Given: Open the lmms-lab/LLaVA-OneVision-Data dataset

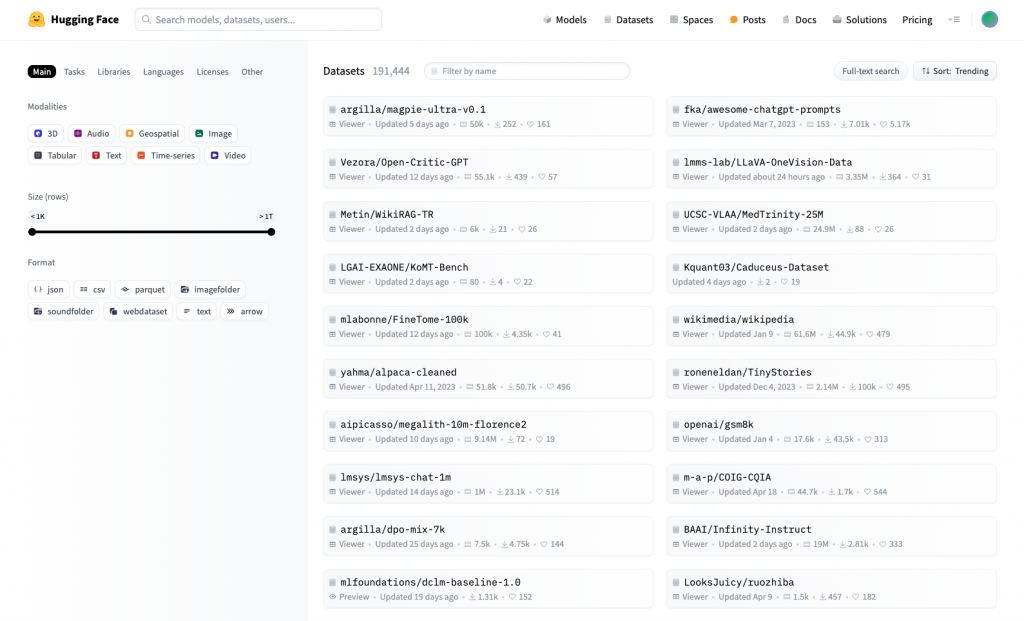Looking at the screenshot, I should [x=831, y=169].
